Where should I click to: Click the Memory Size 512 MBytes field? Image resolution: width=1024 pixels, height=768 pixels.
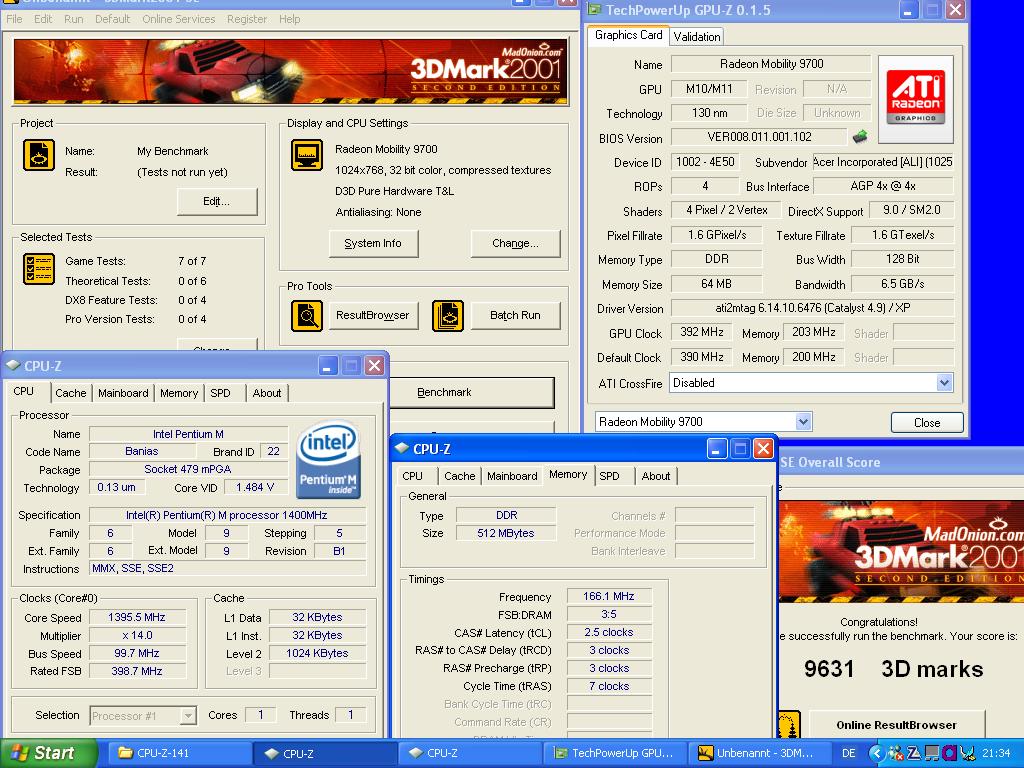point(505,534)
